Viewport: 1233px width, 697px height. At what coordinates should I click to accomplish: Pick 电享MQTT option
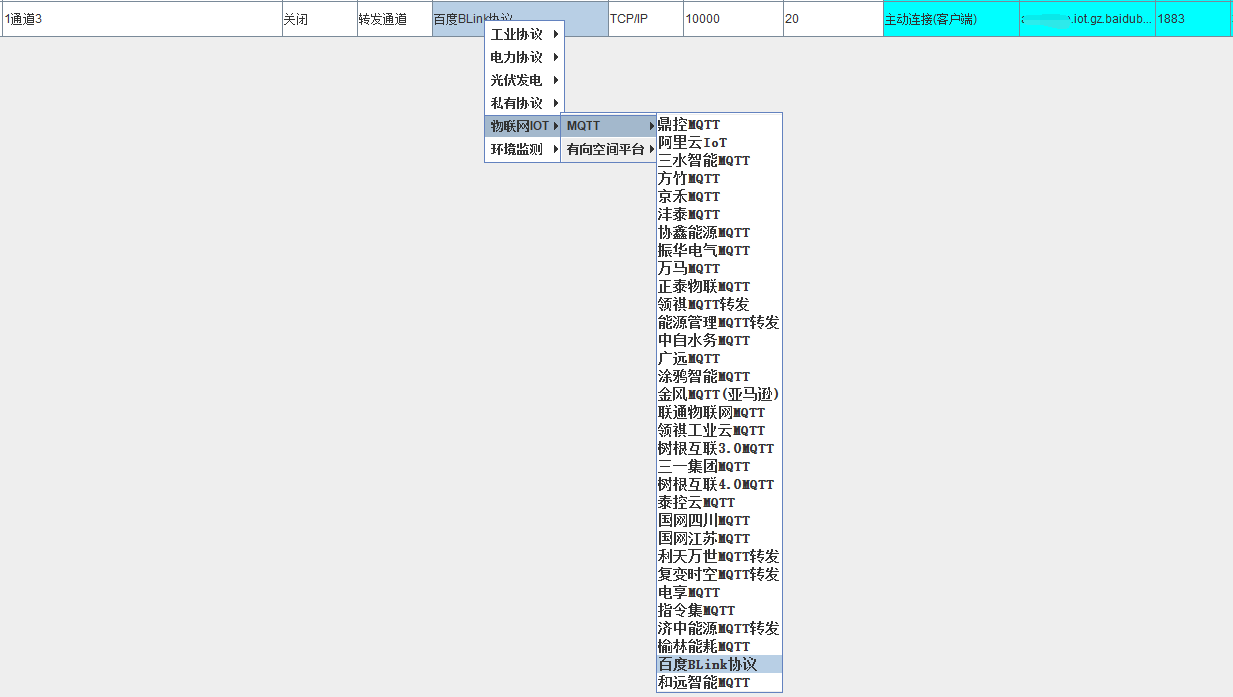[x=719, y=592]
